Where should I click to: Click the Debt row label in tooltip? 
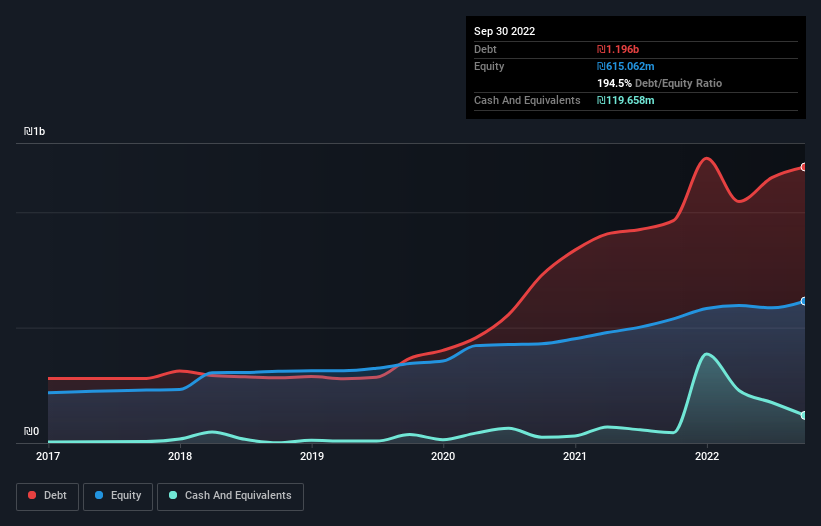485,49
